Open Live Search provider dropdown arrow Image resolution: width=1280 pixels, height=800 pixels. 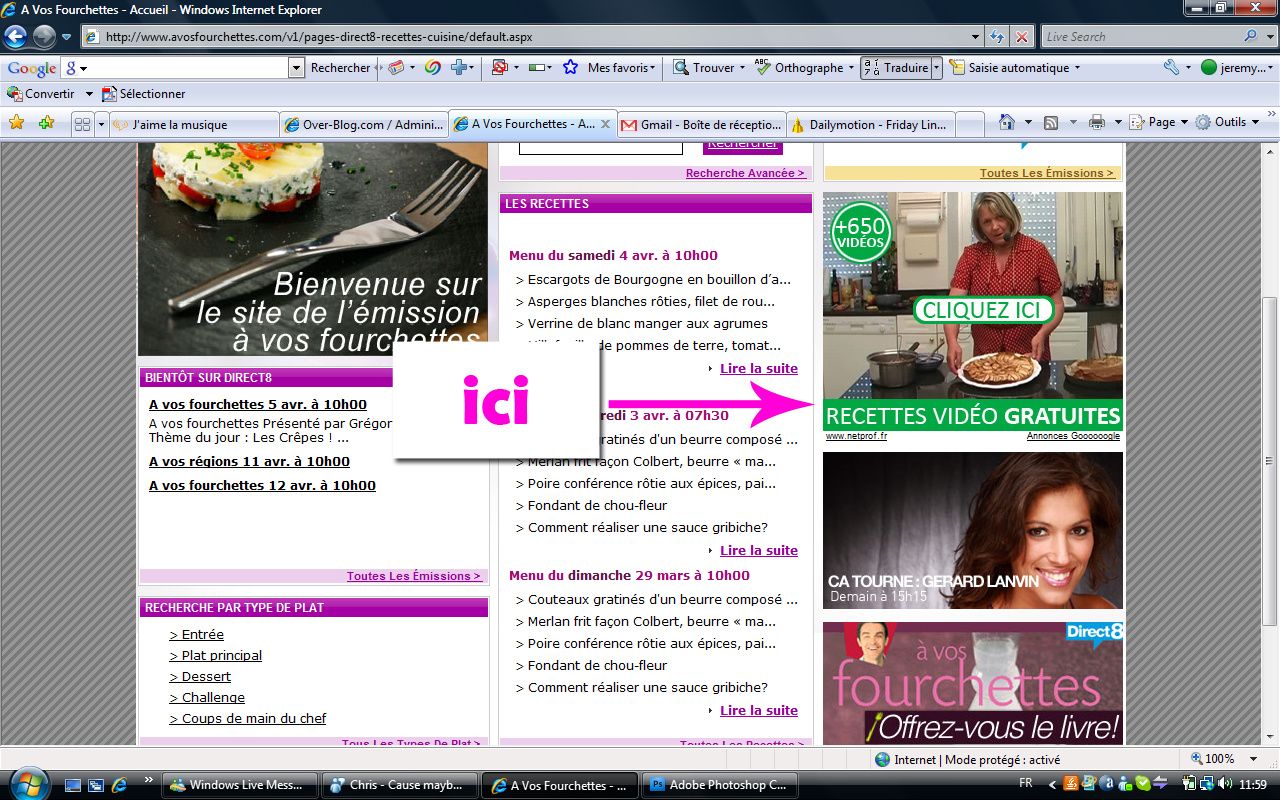(1269, 36)
